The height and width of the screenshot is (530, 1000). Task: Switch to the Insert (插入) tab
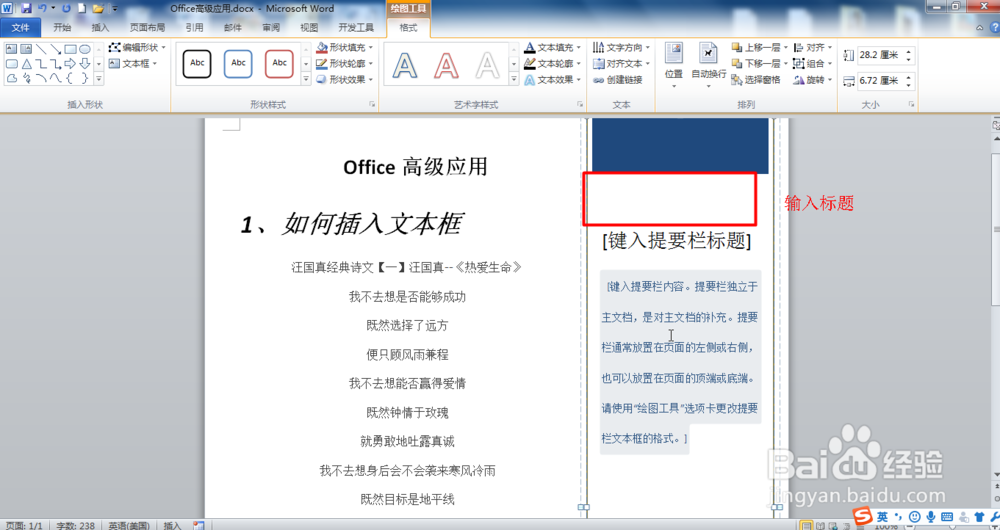click(100, 27)
